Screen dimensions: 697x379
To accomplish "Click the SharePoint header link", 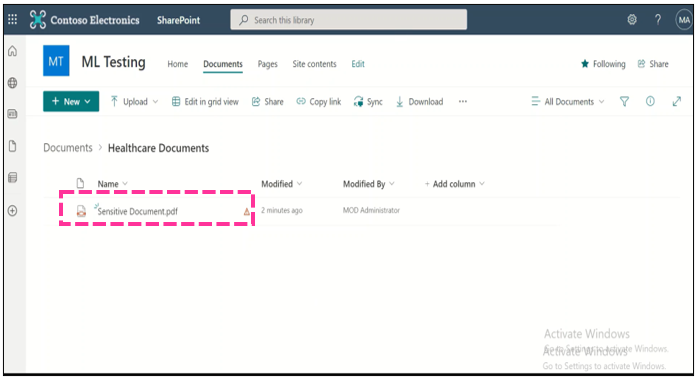I will tap(178, 20).
